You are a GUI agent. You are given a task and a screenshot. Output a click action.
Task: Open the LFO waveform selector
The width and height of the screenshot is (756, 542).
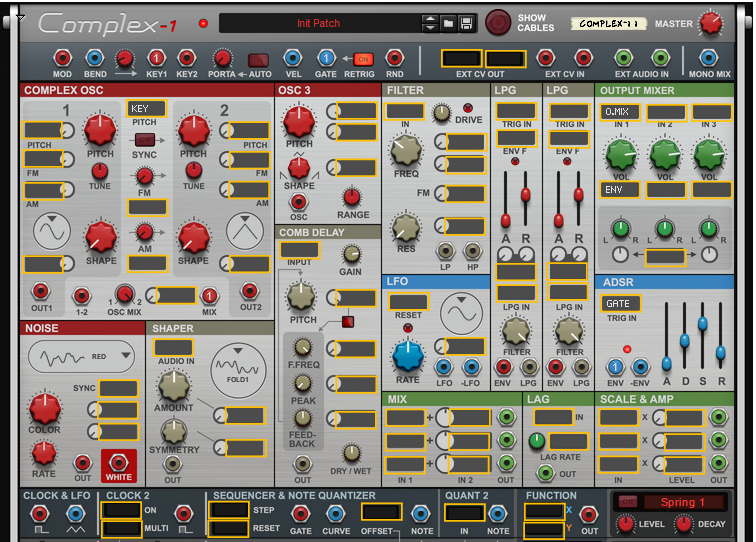(x=461, y=313)
